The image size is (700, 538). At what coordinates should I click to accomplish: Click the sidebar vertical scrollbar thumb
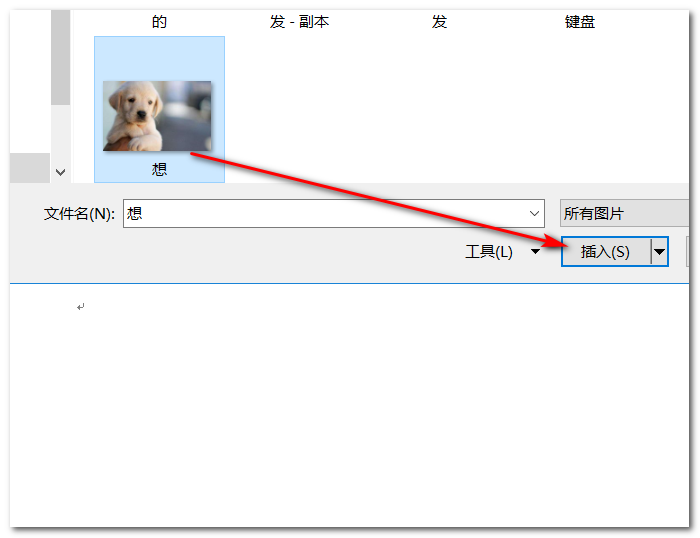(61, 57)
